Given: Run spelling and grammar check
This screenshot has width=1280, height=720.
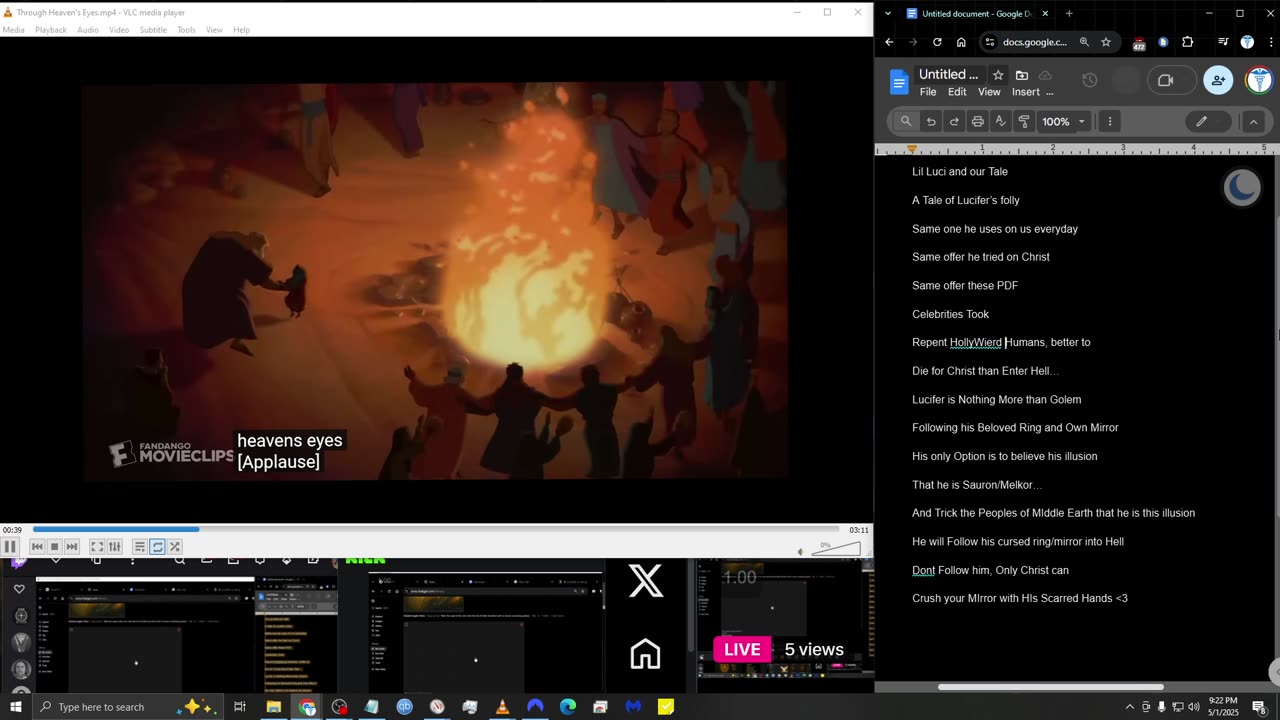Looking at the screenshot, I should 1001,121.
